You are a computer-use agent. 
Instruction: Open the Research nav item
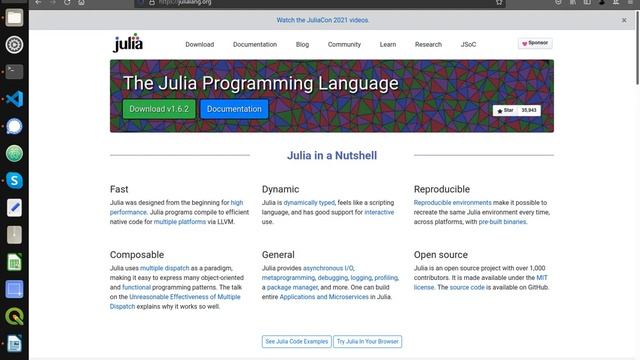tap(428, 44)
